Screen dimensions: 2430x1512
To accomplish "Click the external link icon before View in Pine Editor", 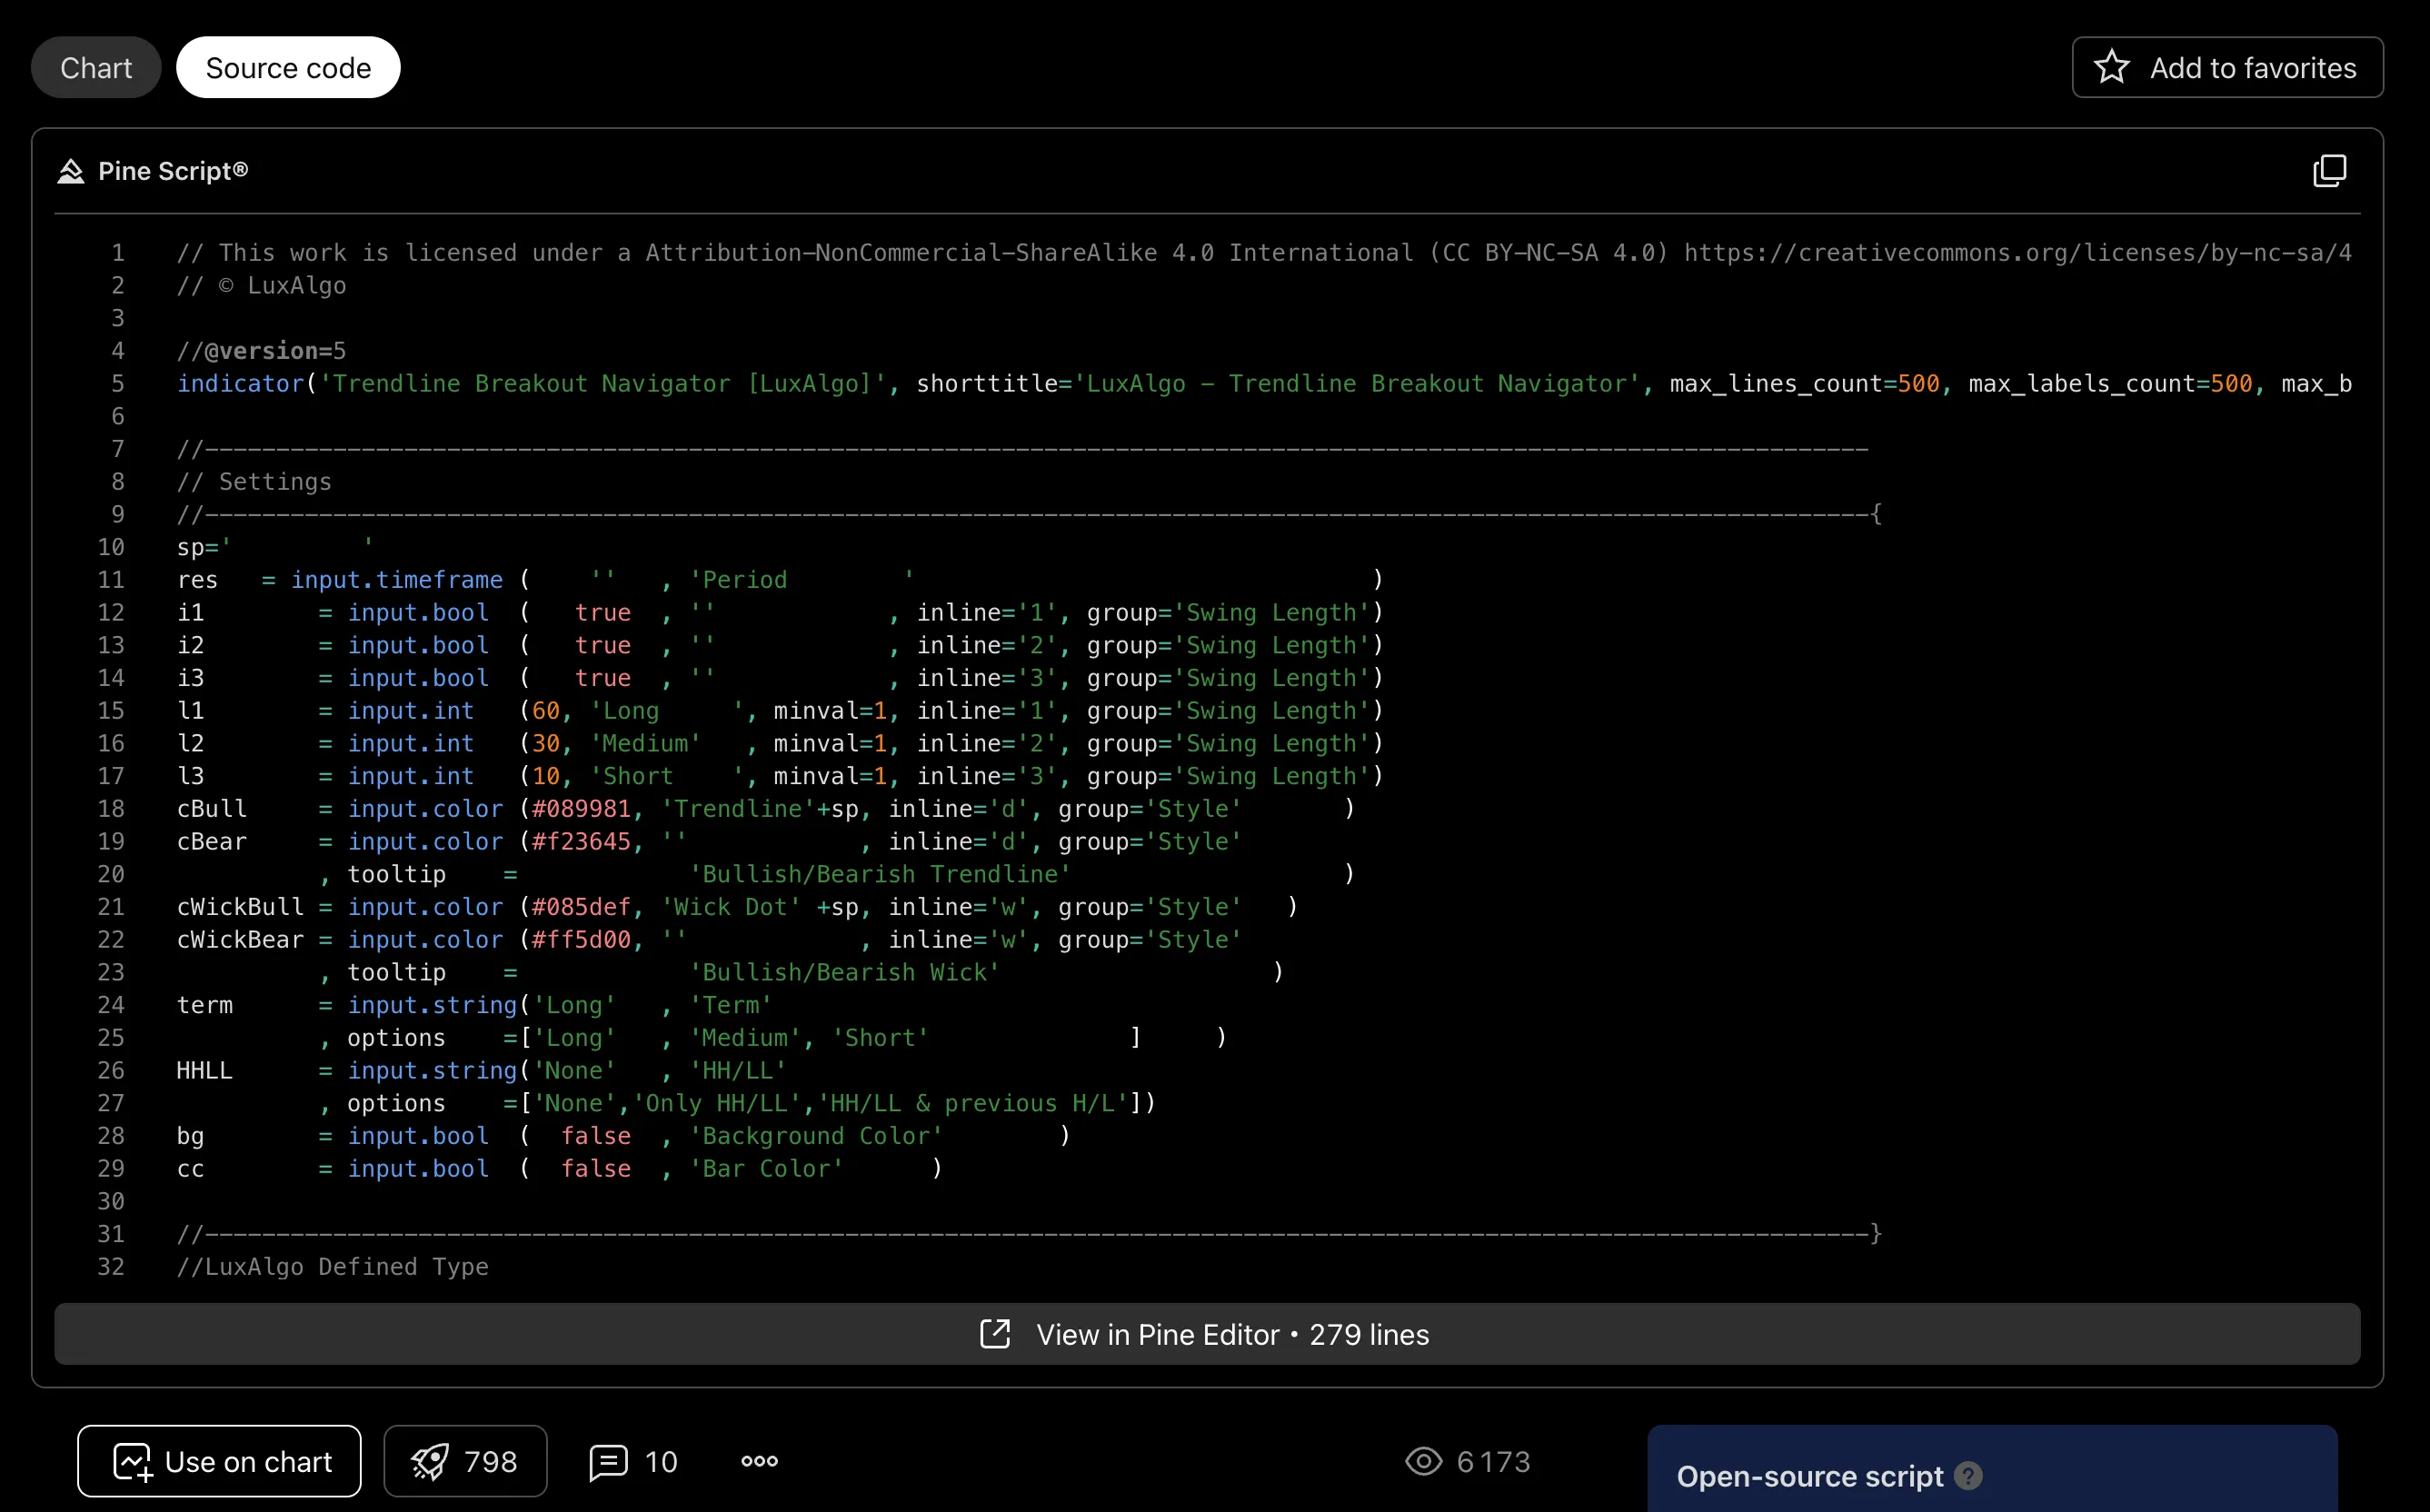I will coord(995,1334).
